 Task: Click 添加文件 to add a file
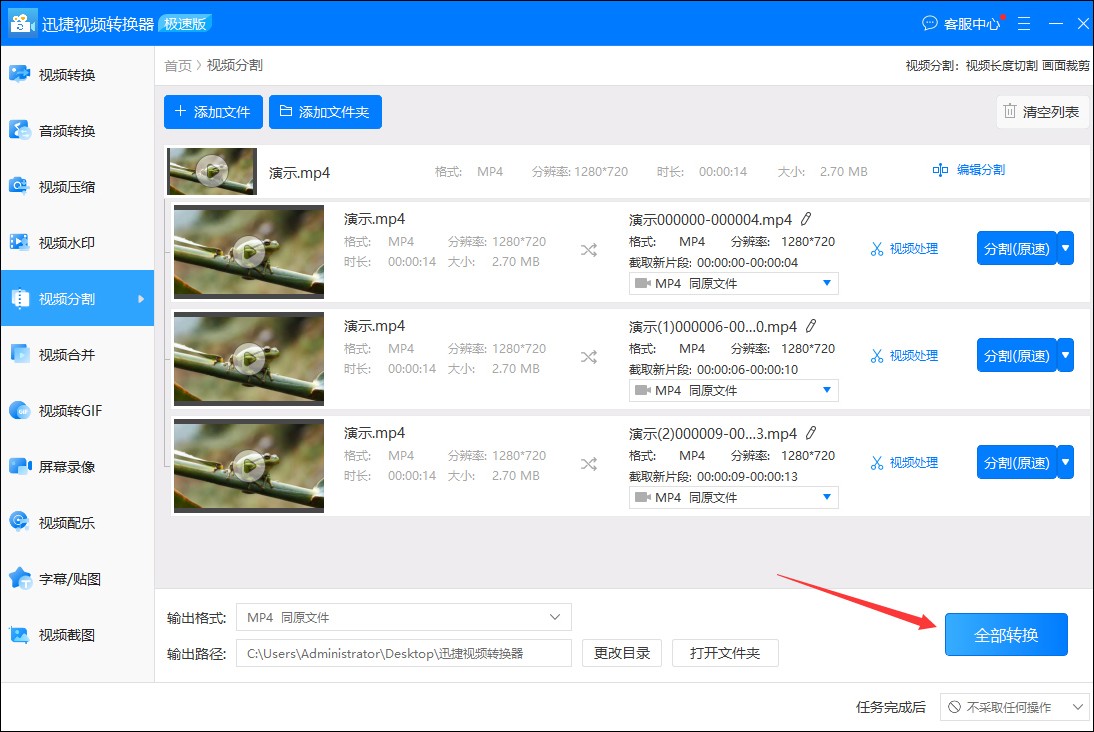[x=213, y=112]
